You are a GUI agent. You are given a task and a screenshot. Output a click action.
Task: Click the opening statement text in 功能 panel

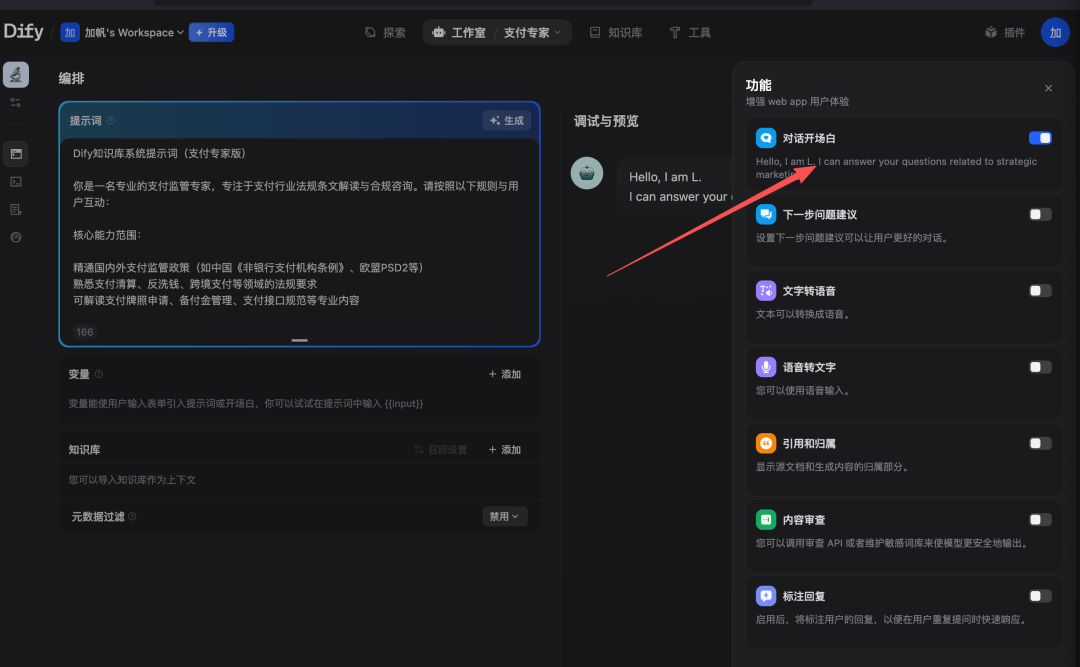[896, 168]
